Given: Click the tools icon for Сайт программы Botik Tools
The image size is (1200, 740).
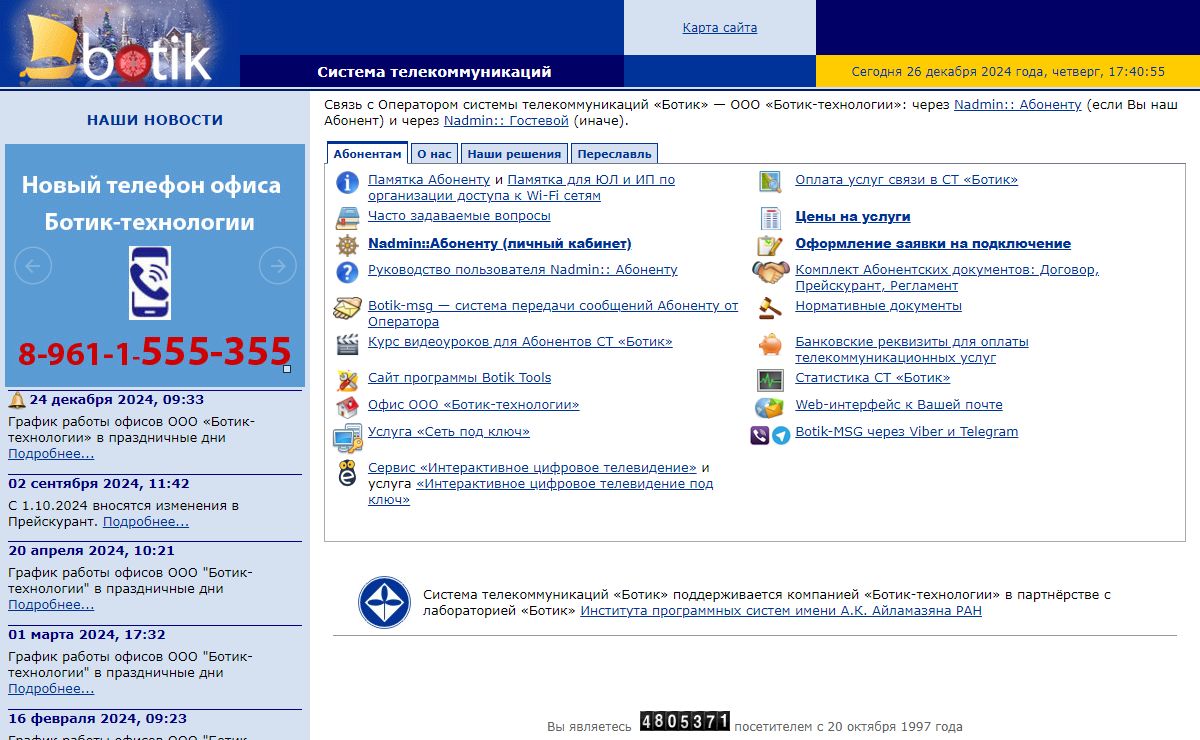Looking at the screenshot, I should click(x=347, y=380).
